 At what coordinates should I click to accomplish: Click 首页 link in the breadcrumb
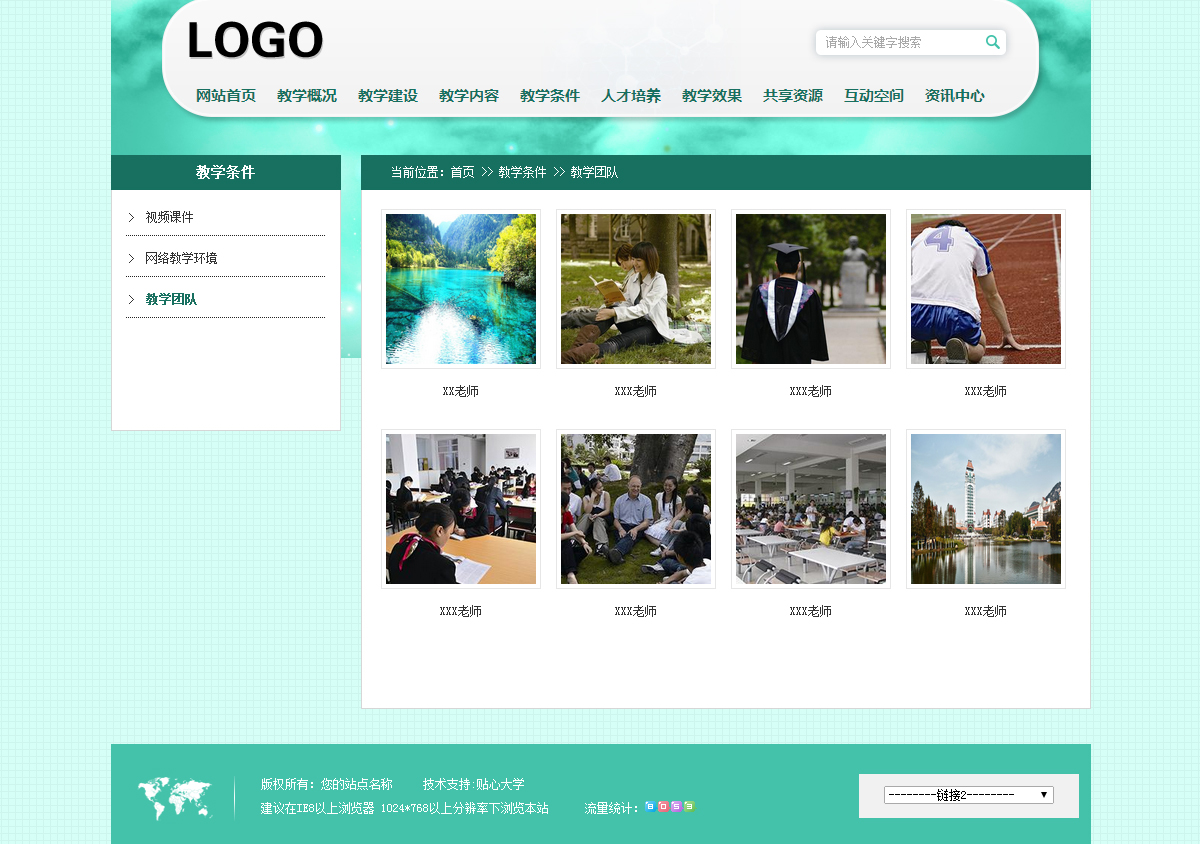[x=462, y=172]
